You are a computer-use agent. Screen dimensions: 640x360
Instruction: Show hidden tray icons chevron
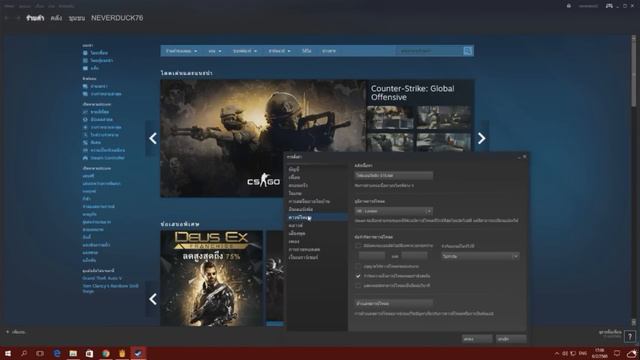(x=557, y=353)
